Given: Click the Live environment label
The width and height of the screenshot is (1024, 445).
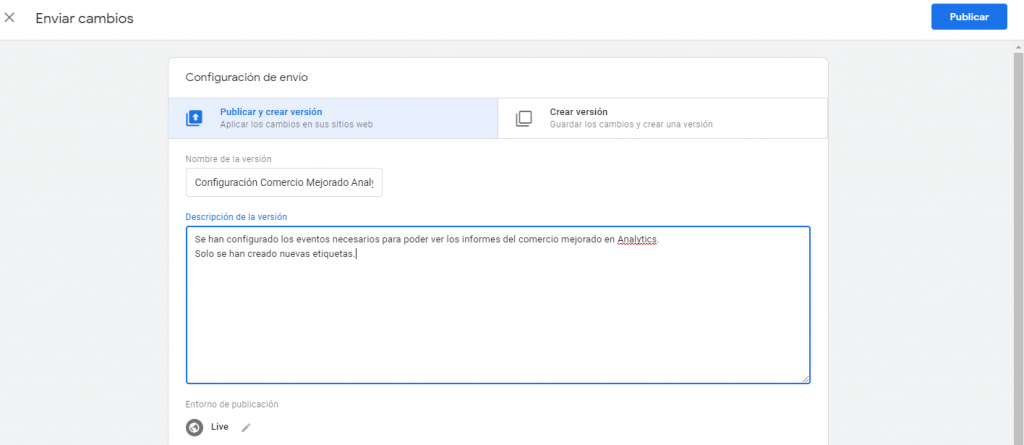Looking at the screenshot, I should tap(220, 427).
